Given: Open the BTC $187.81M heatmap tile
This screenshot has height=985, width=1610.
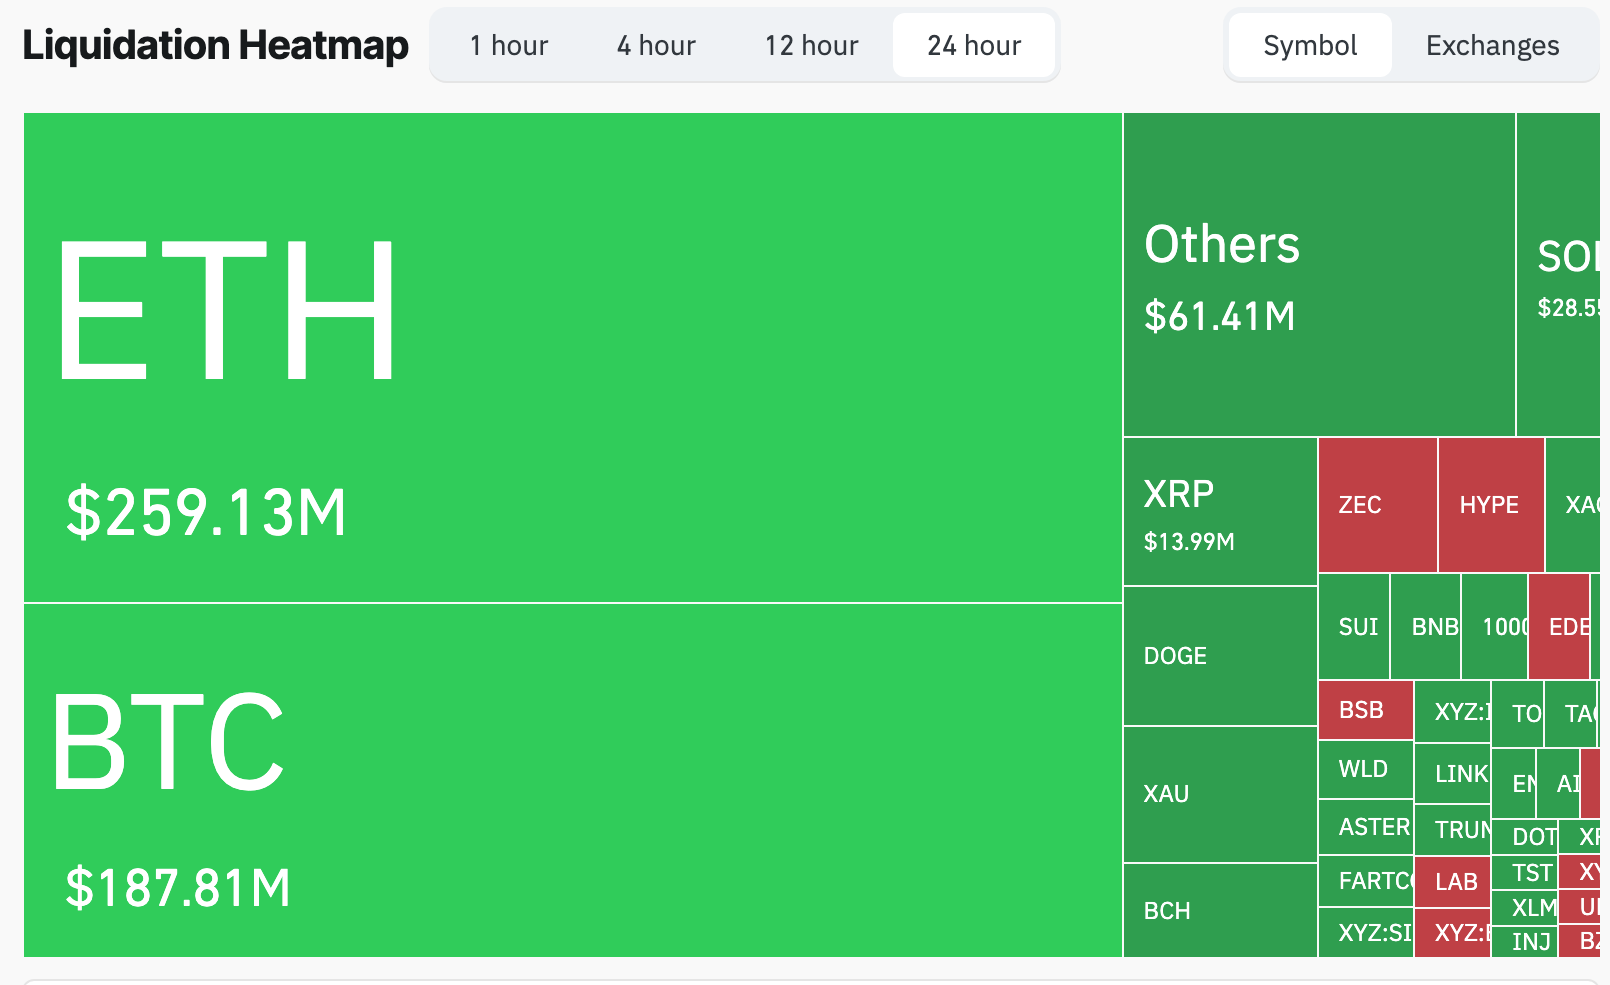Looking at the screenshot, I should pos(573,780).
